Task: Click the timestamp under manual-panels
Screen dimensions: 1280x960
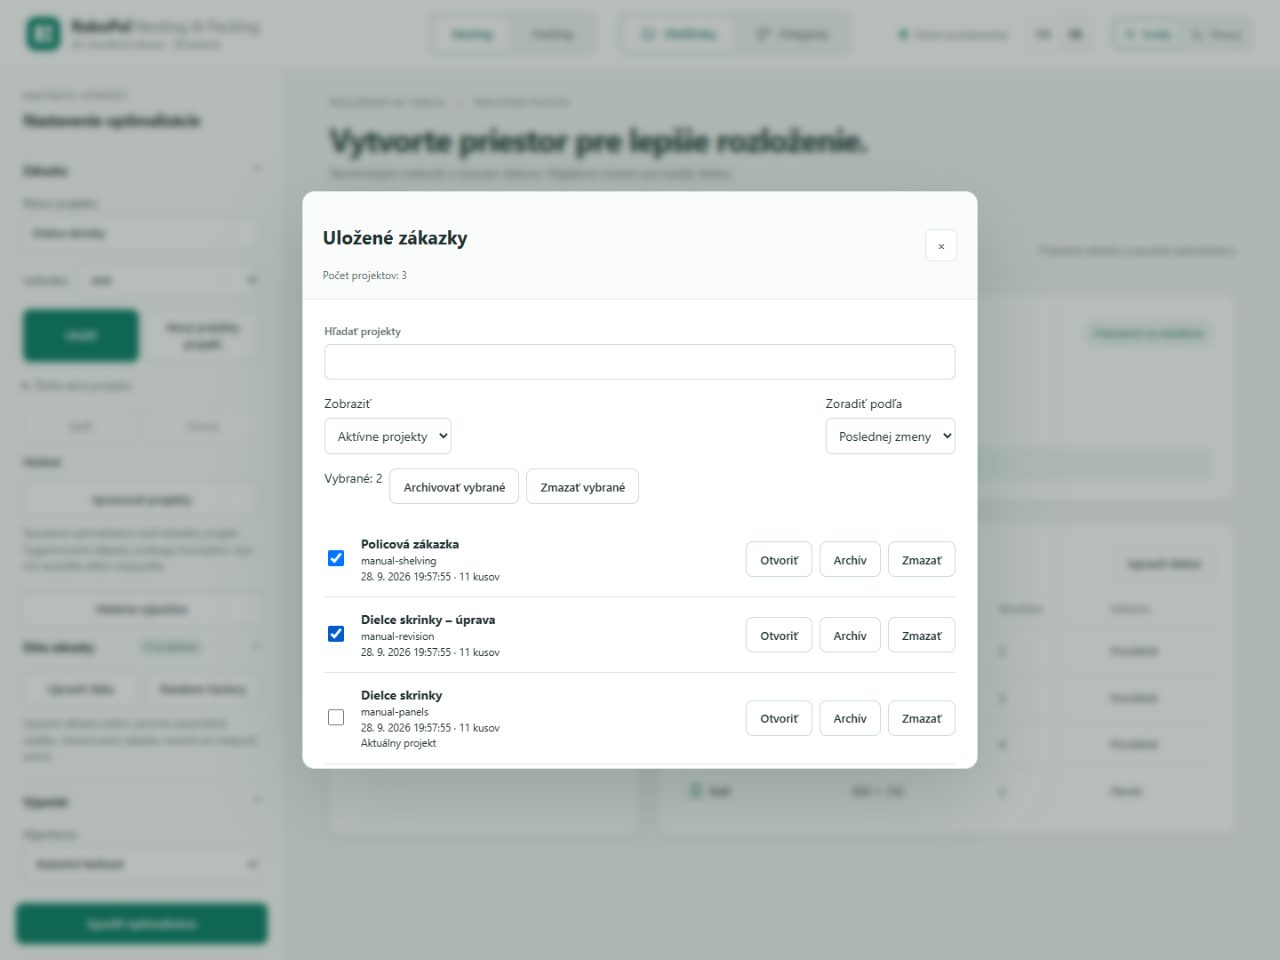Action: tap(430, 728)
